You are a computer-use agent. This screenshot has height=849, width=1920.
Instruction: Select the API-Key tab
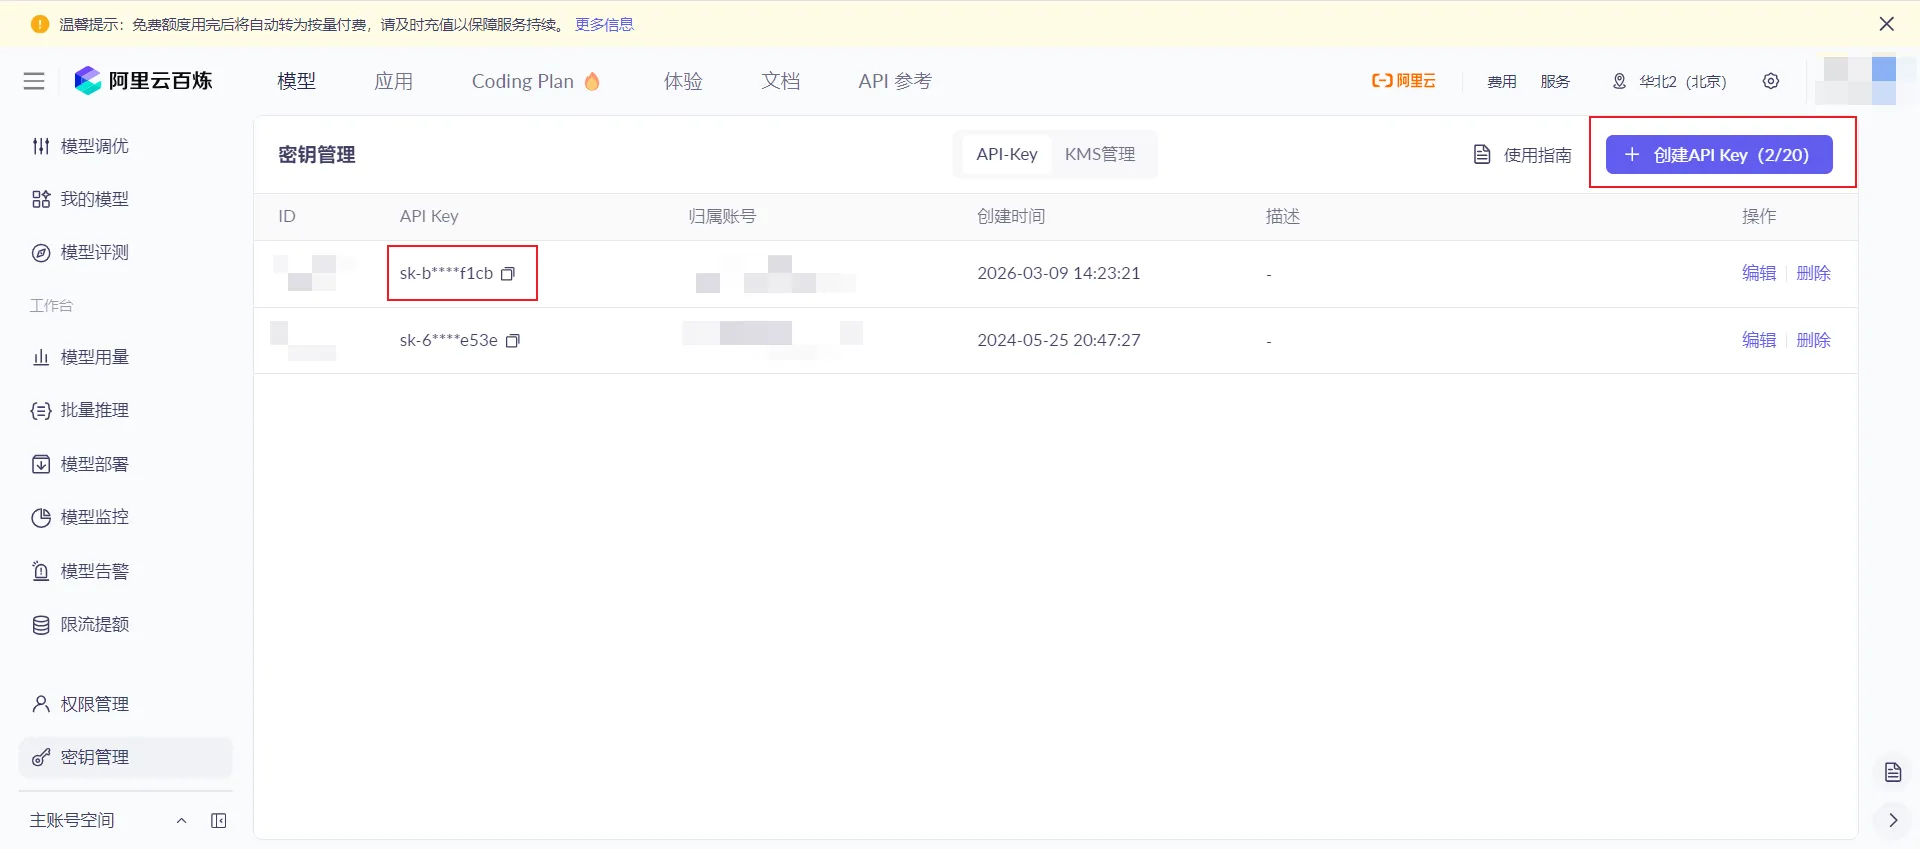(1007, 154)
